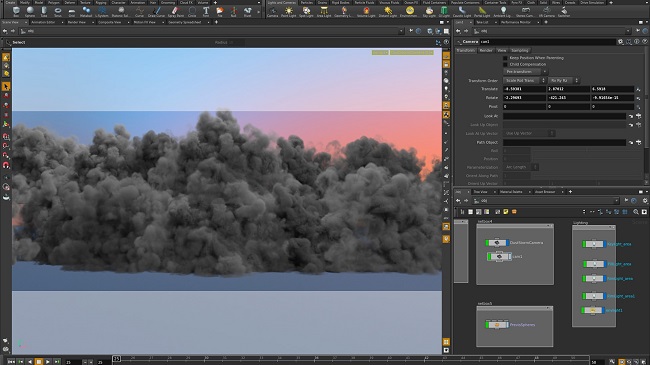Open the viewport path dropdown arrow
This screenshot has height=365, width=650.
(x=400, y=31)
